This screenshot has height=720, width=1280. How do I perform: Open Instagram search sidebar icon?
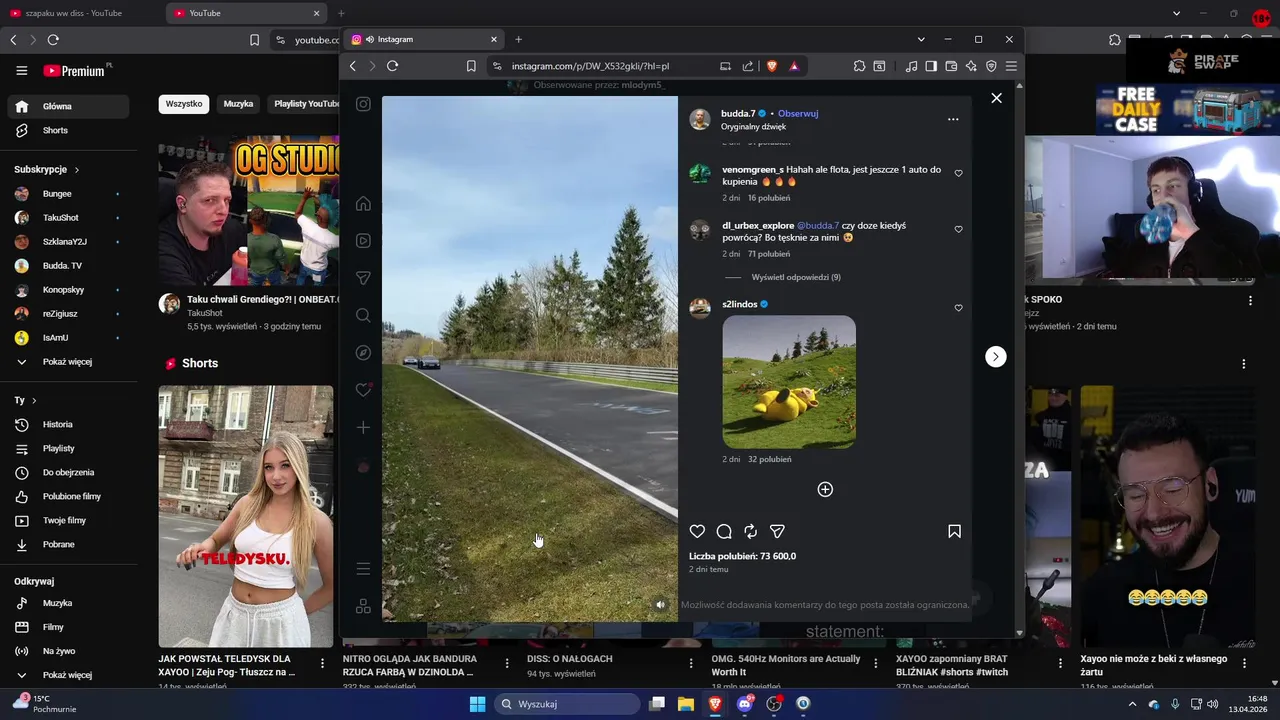[x=363, y=315]
